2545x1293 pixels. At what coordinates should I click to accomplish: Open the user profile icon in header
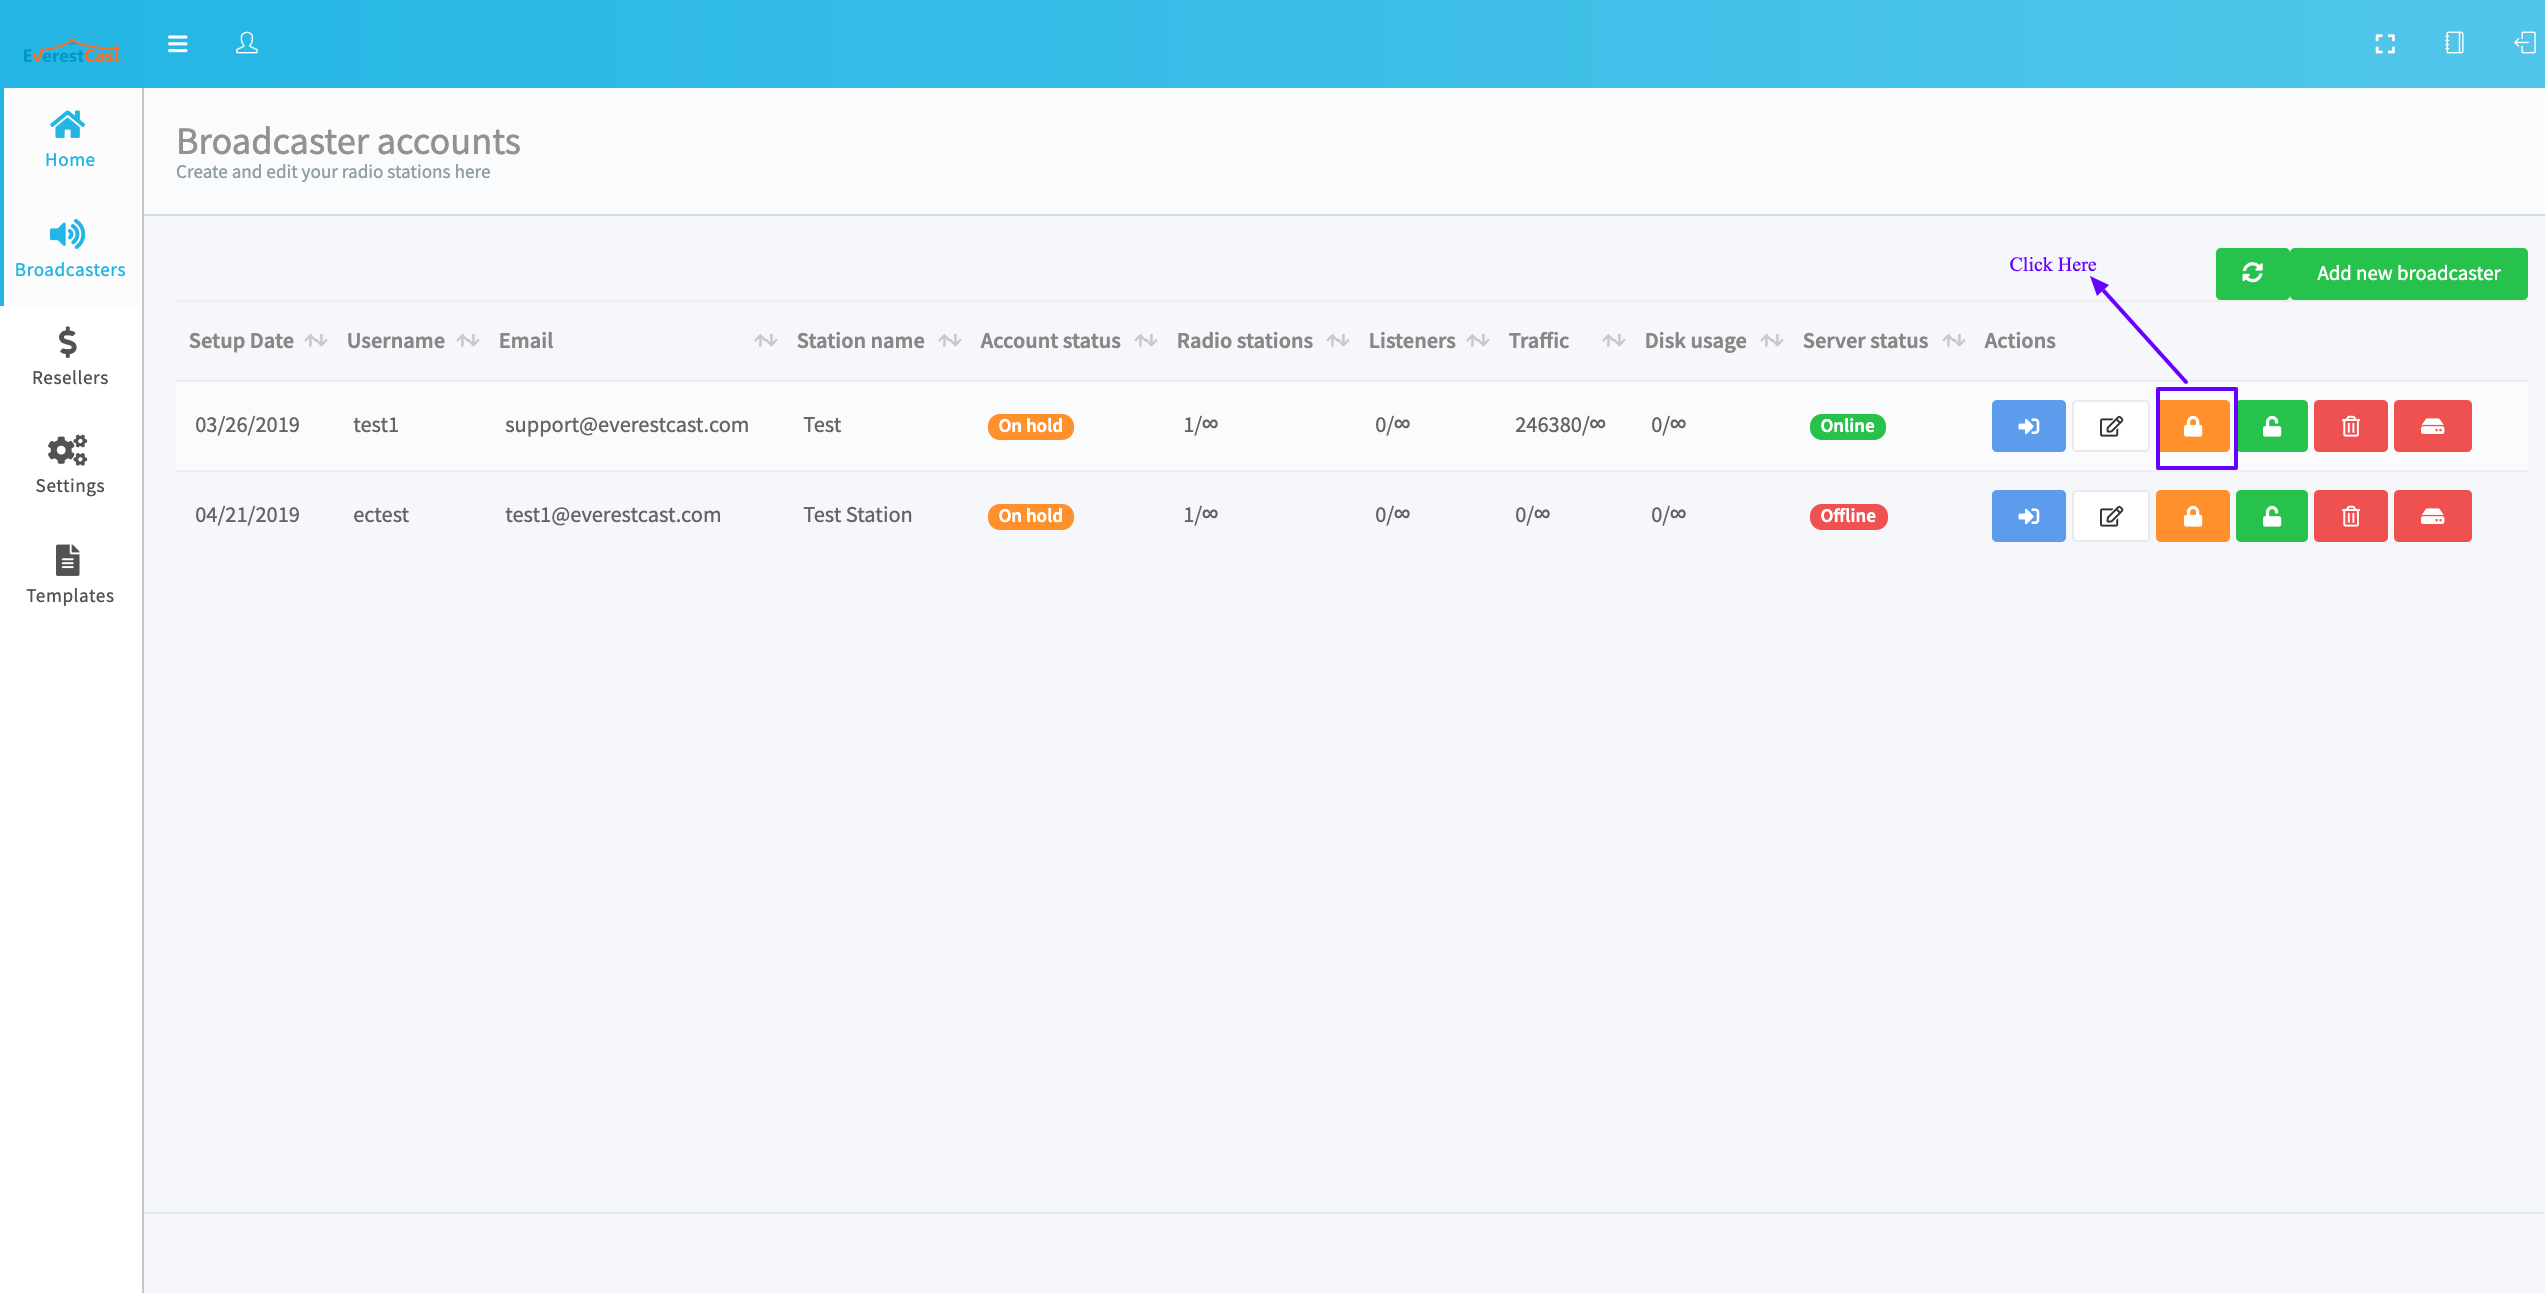[246, 44]
